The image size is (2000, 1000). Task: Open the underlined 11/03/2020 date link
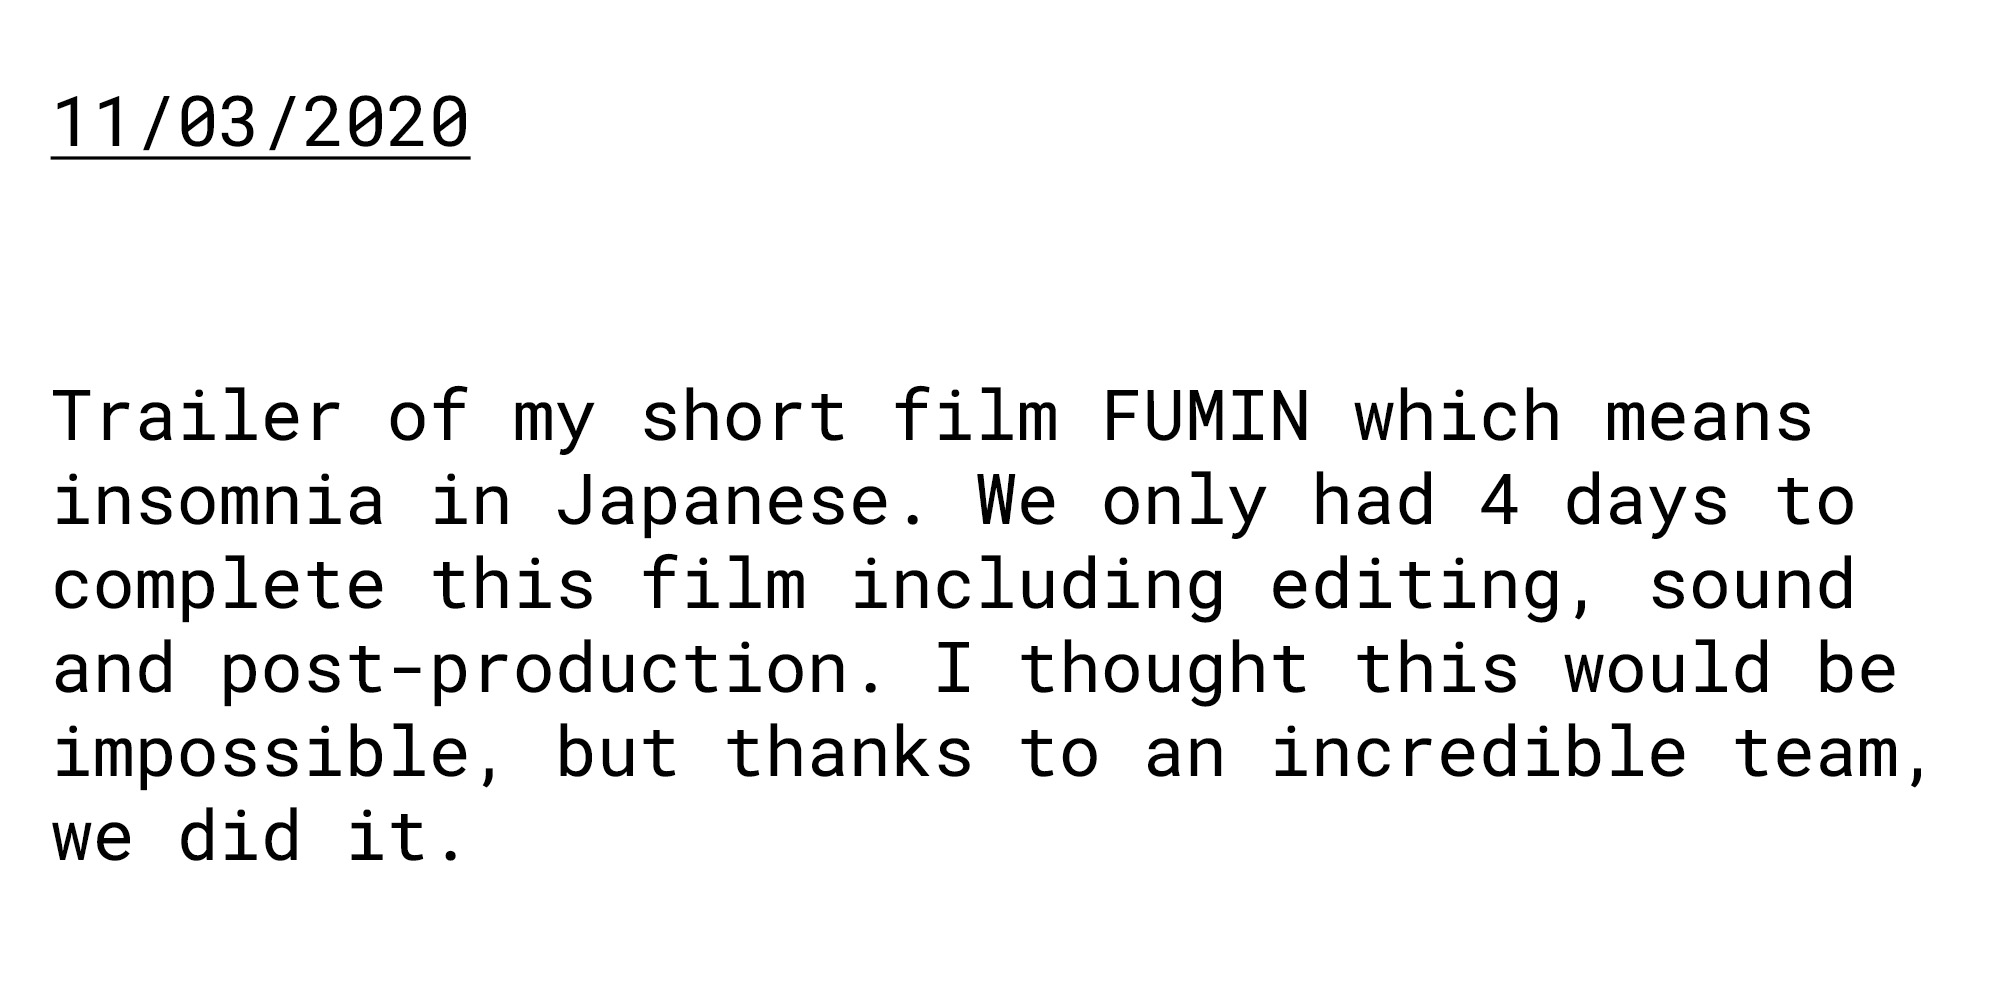click(x=260, y=124)
